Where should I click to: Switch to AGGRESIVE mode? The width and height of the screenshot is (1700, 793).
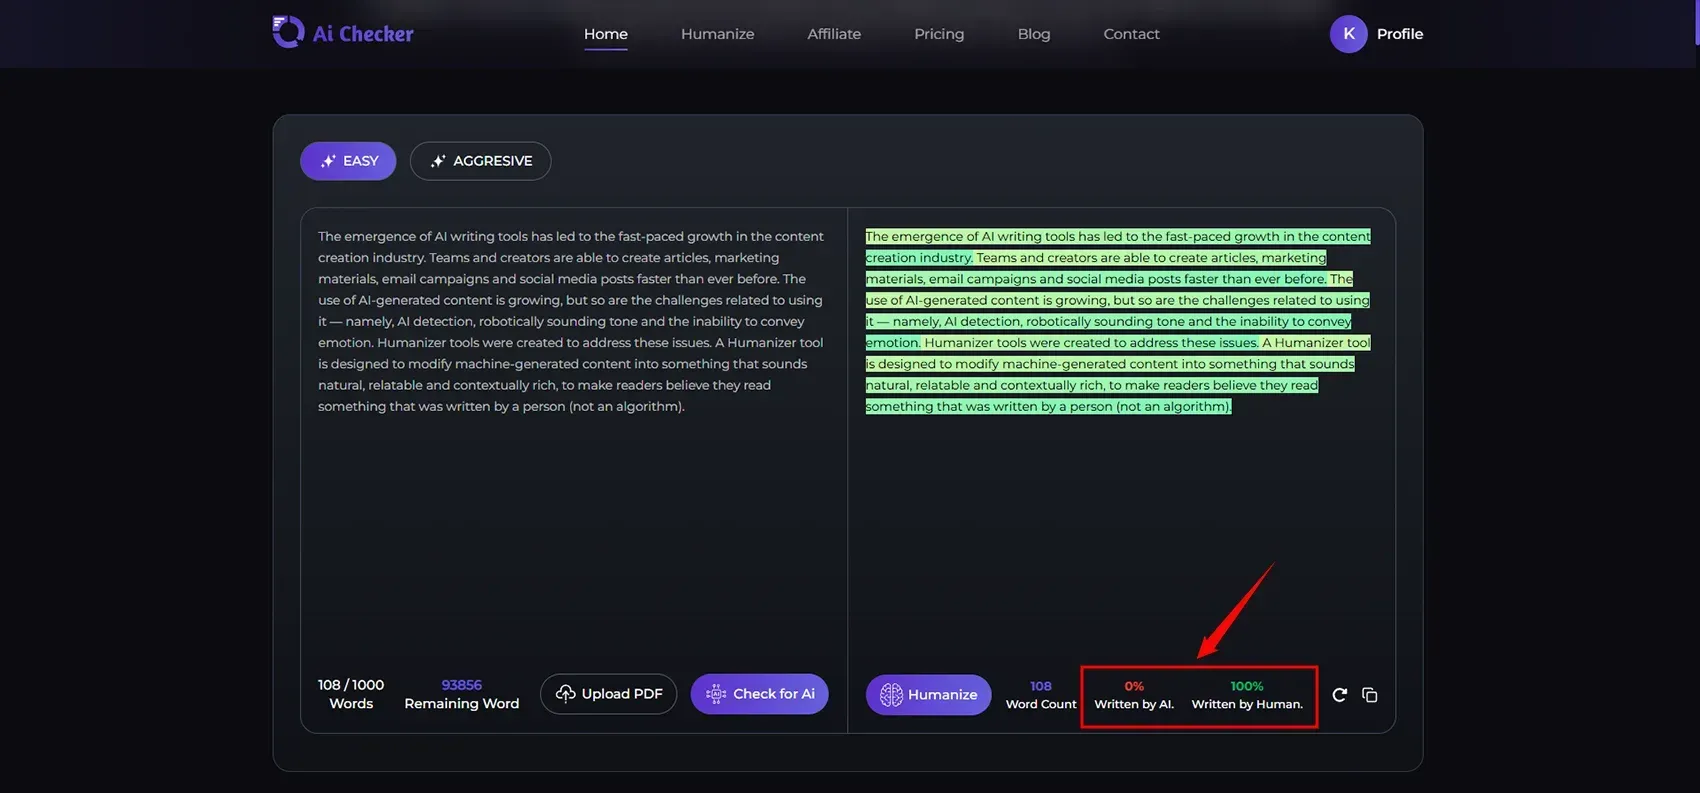(x=480, y=161)
